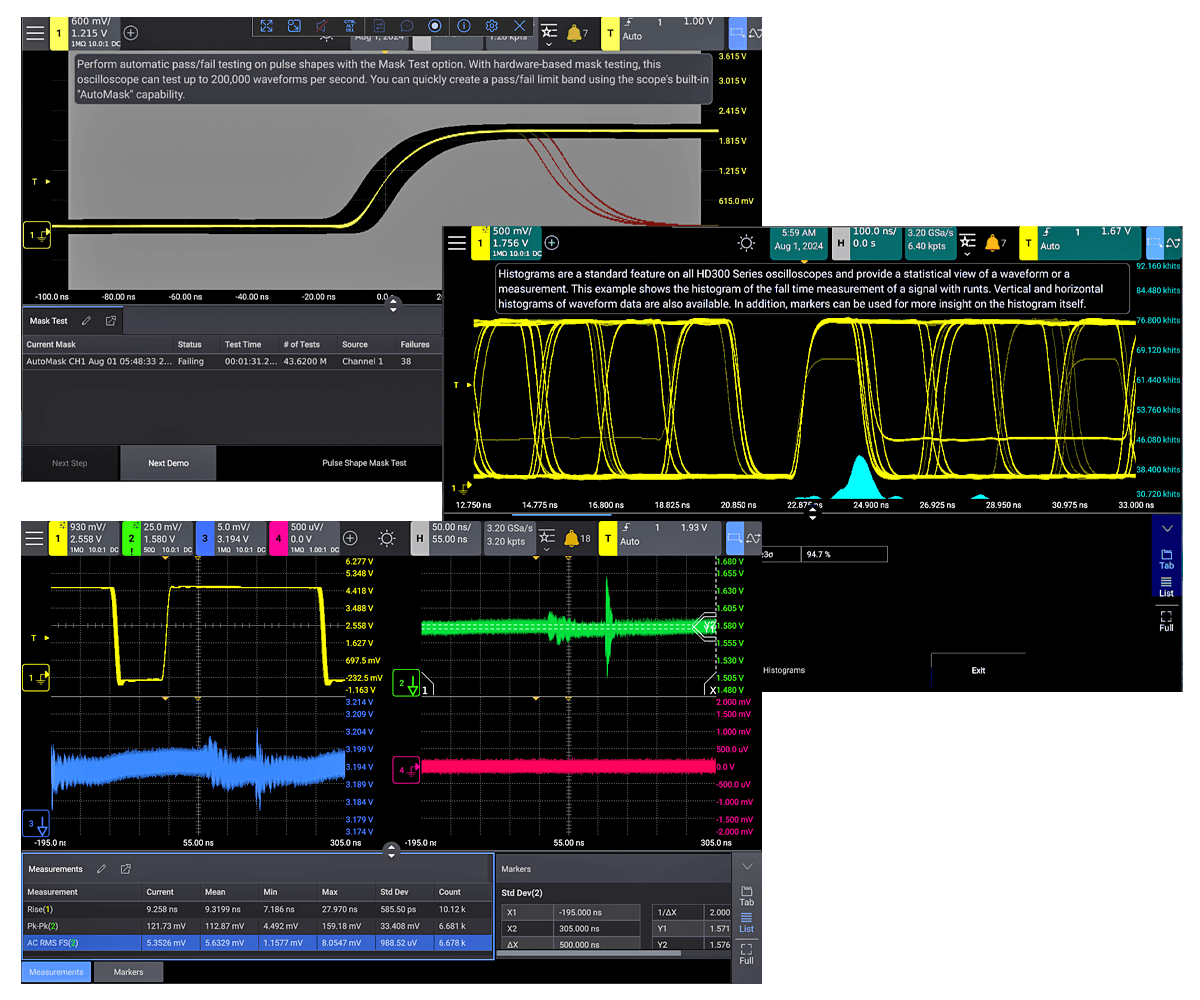Add a channel with plus icon beside channel 4
1200x1000 pixels.
pos(350,538)
